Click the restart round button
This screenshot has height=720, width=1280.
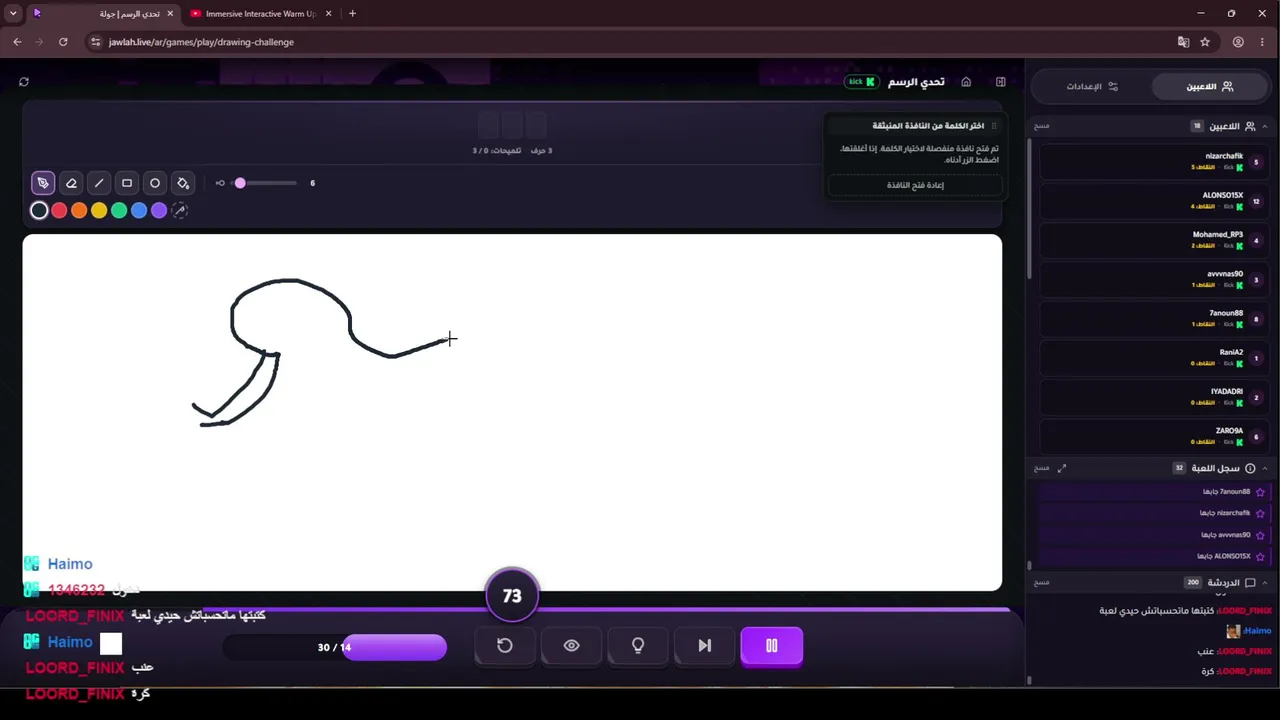pos(505,646)
